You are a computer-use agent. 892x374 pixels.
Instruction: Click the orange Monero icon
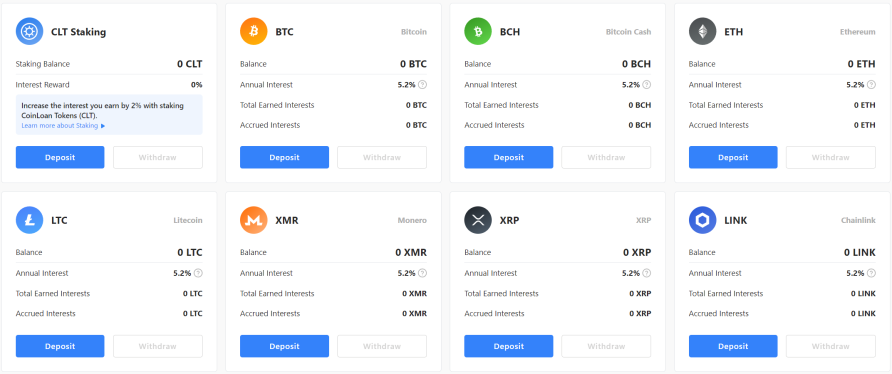pyautogui.click(x=254, y=220)
